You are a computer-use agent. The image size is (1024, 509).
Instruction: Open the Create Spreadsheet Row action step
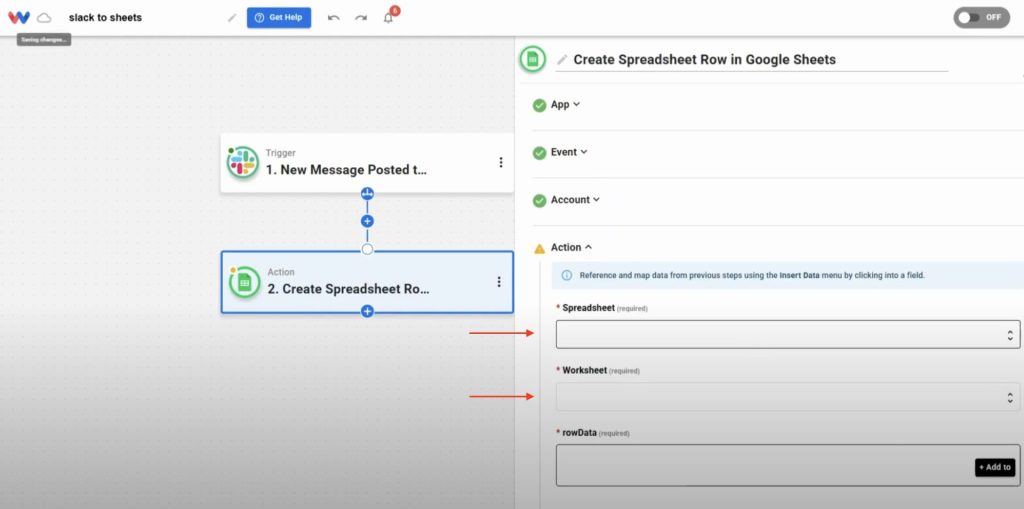[367, 282]
